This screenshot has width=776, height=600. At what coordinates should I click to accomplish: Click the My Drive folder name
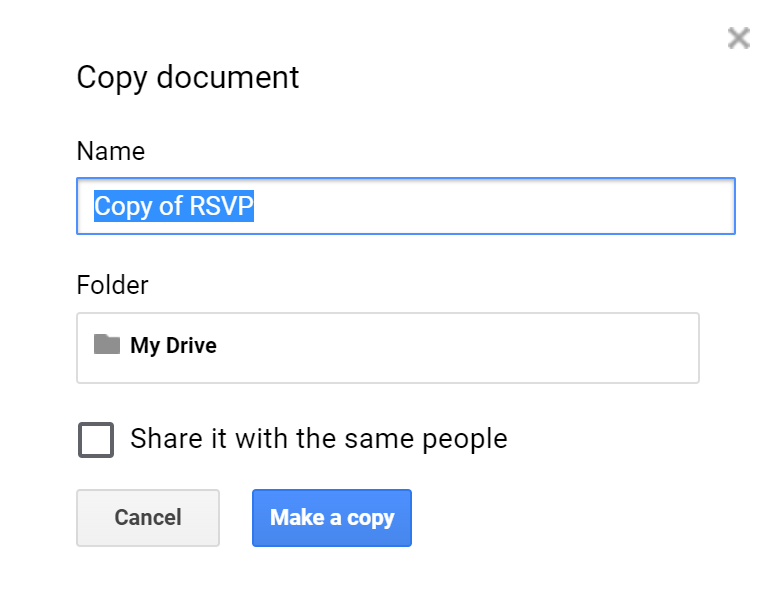[173, 346]
